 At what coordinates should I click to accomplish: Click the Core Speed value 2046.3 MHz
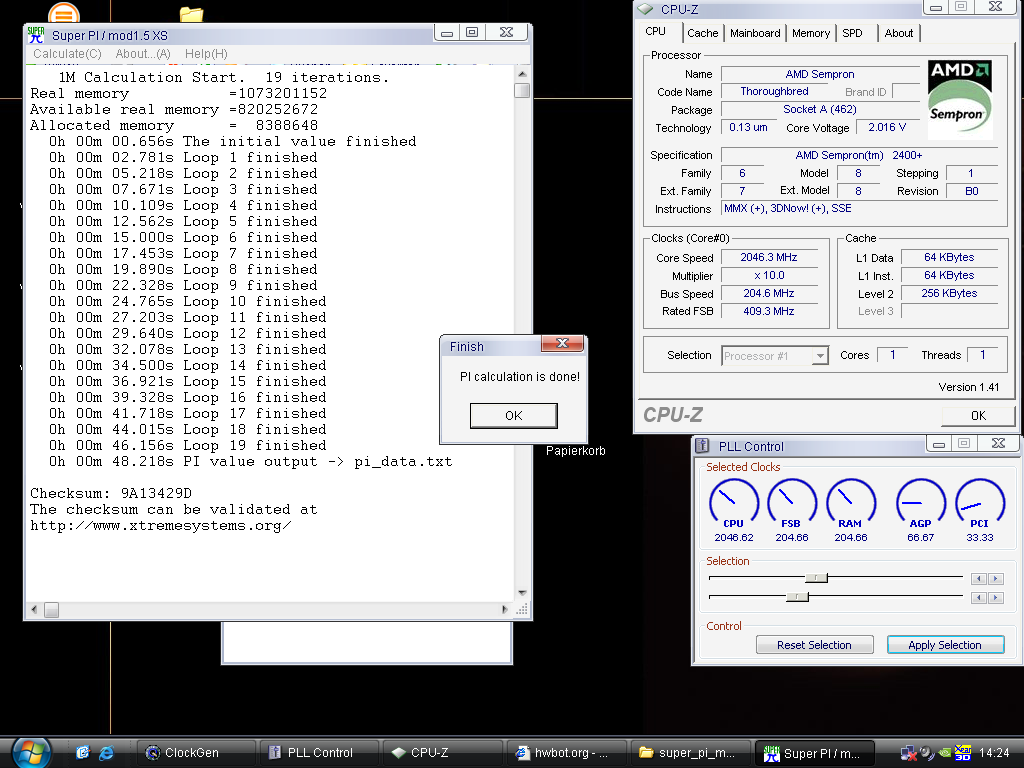(x=769, y=257)
